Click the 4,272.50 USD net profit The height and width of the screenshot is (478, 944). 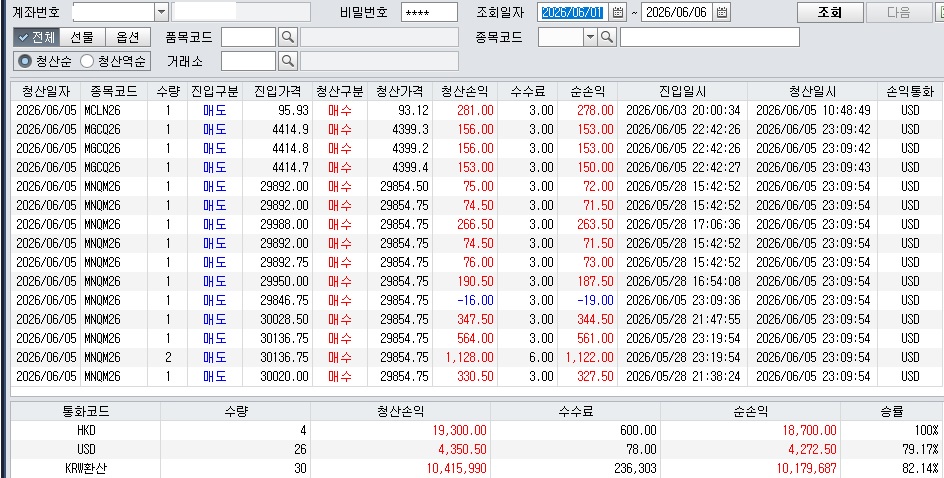pyautogui.click(x=750, y=450)
